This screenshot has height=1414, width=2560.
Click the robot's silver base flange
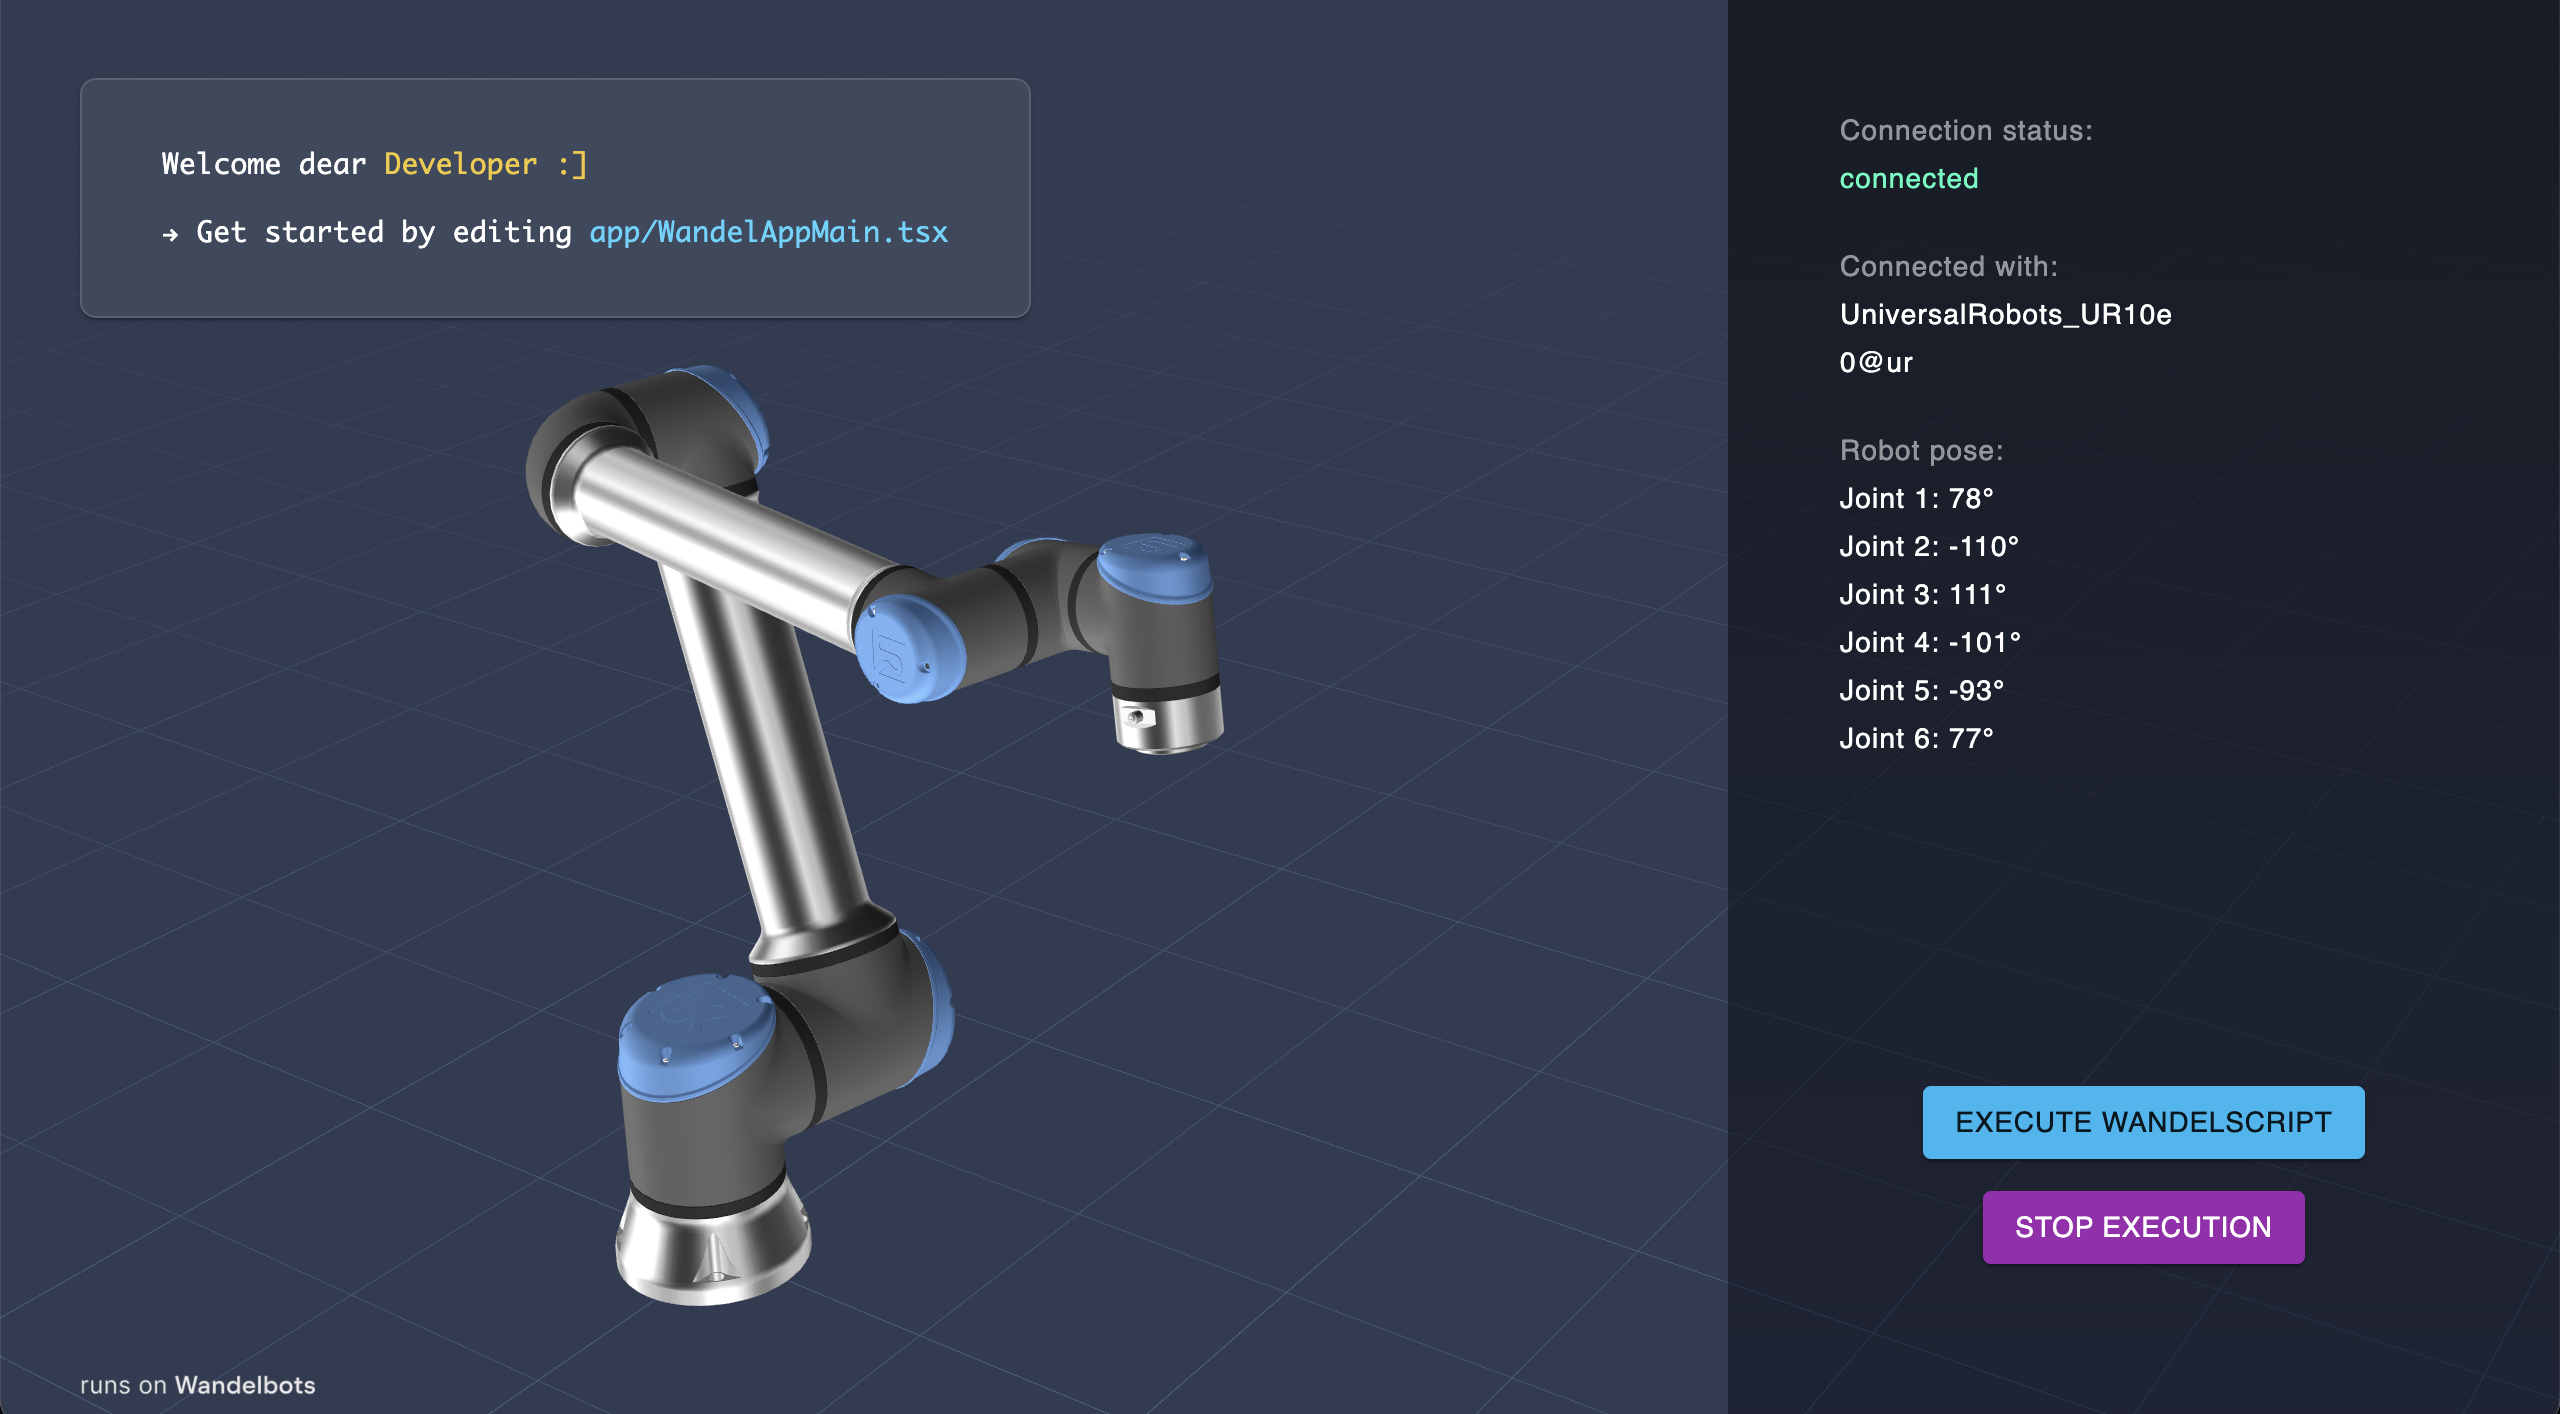click(x=712, y=1245)
